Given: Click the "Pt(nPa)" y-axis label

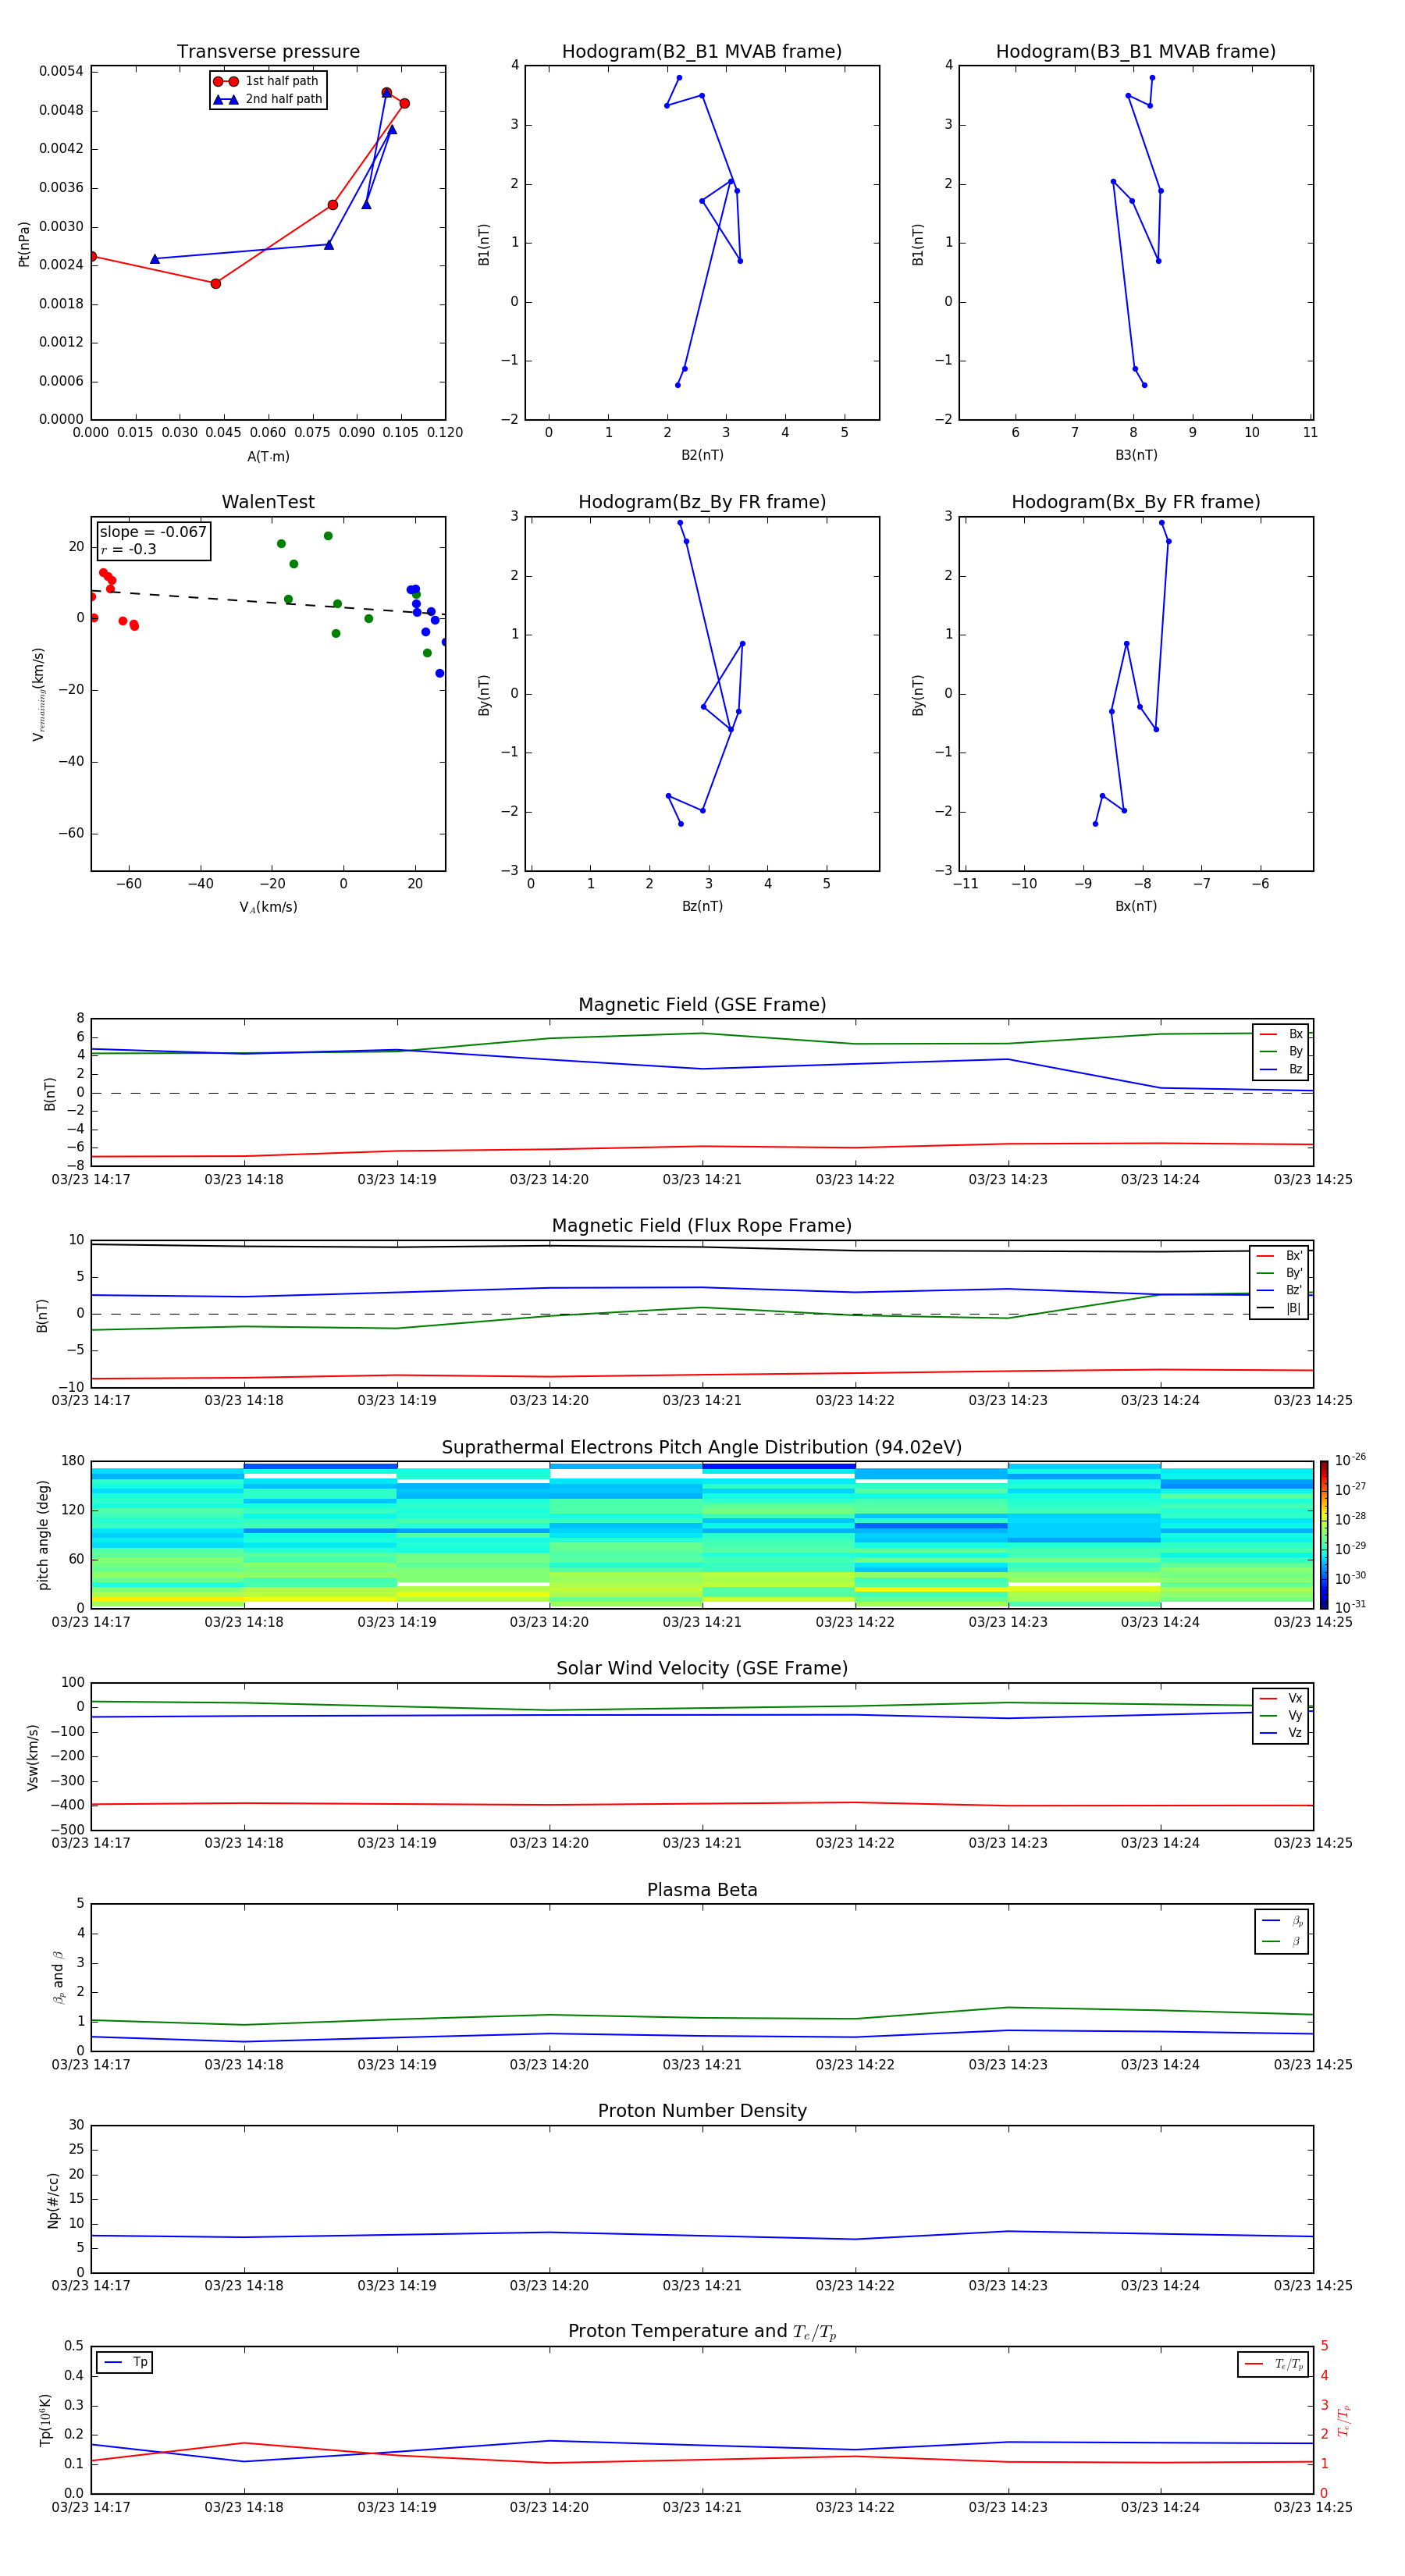Looking at the screenshot, I should pos(24,243).
